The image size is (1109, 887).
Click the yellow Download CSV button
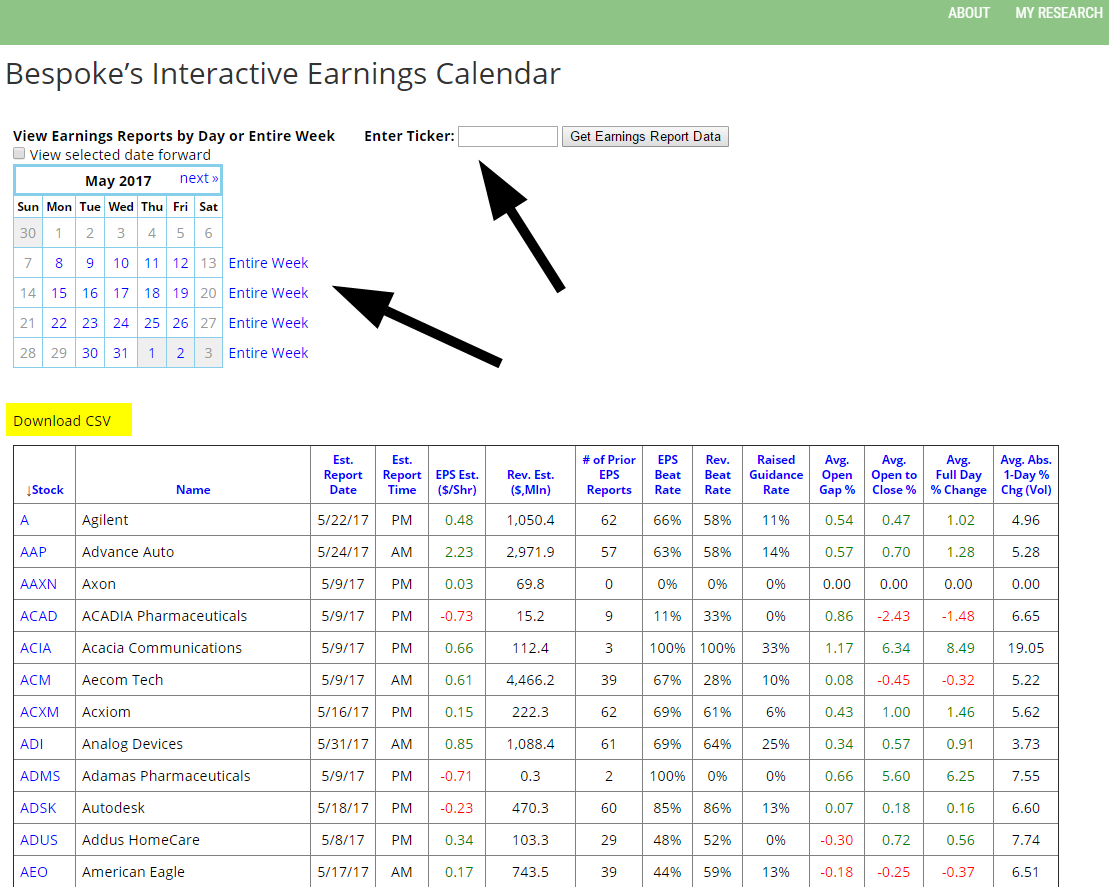pyautogui.click(x=62, y=421)
